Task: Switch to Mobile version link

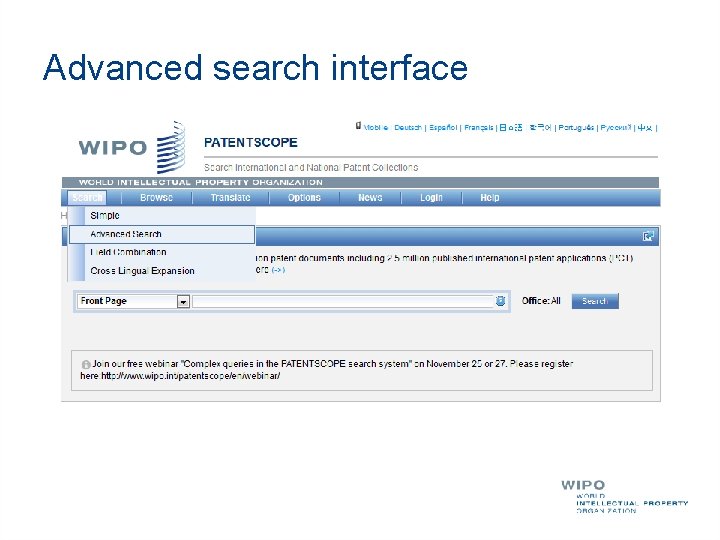Action: point(376,128)
